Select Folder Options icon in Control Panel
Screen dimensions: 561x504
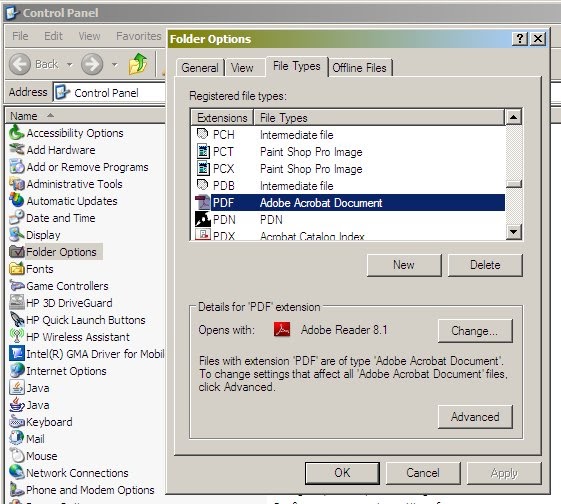tap(16, 252)
